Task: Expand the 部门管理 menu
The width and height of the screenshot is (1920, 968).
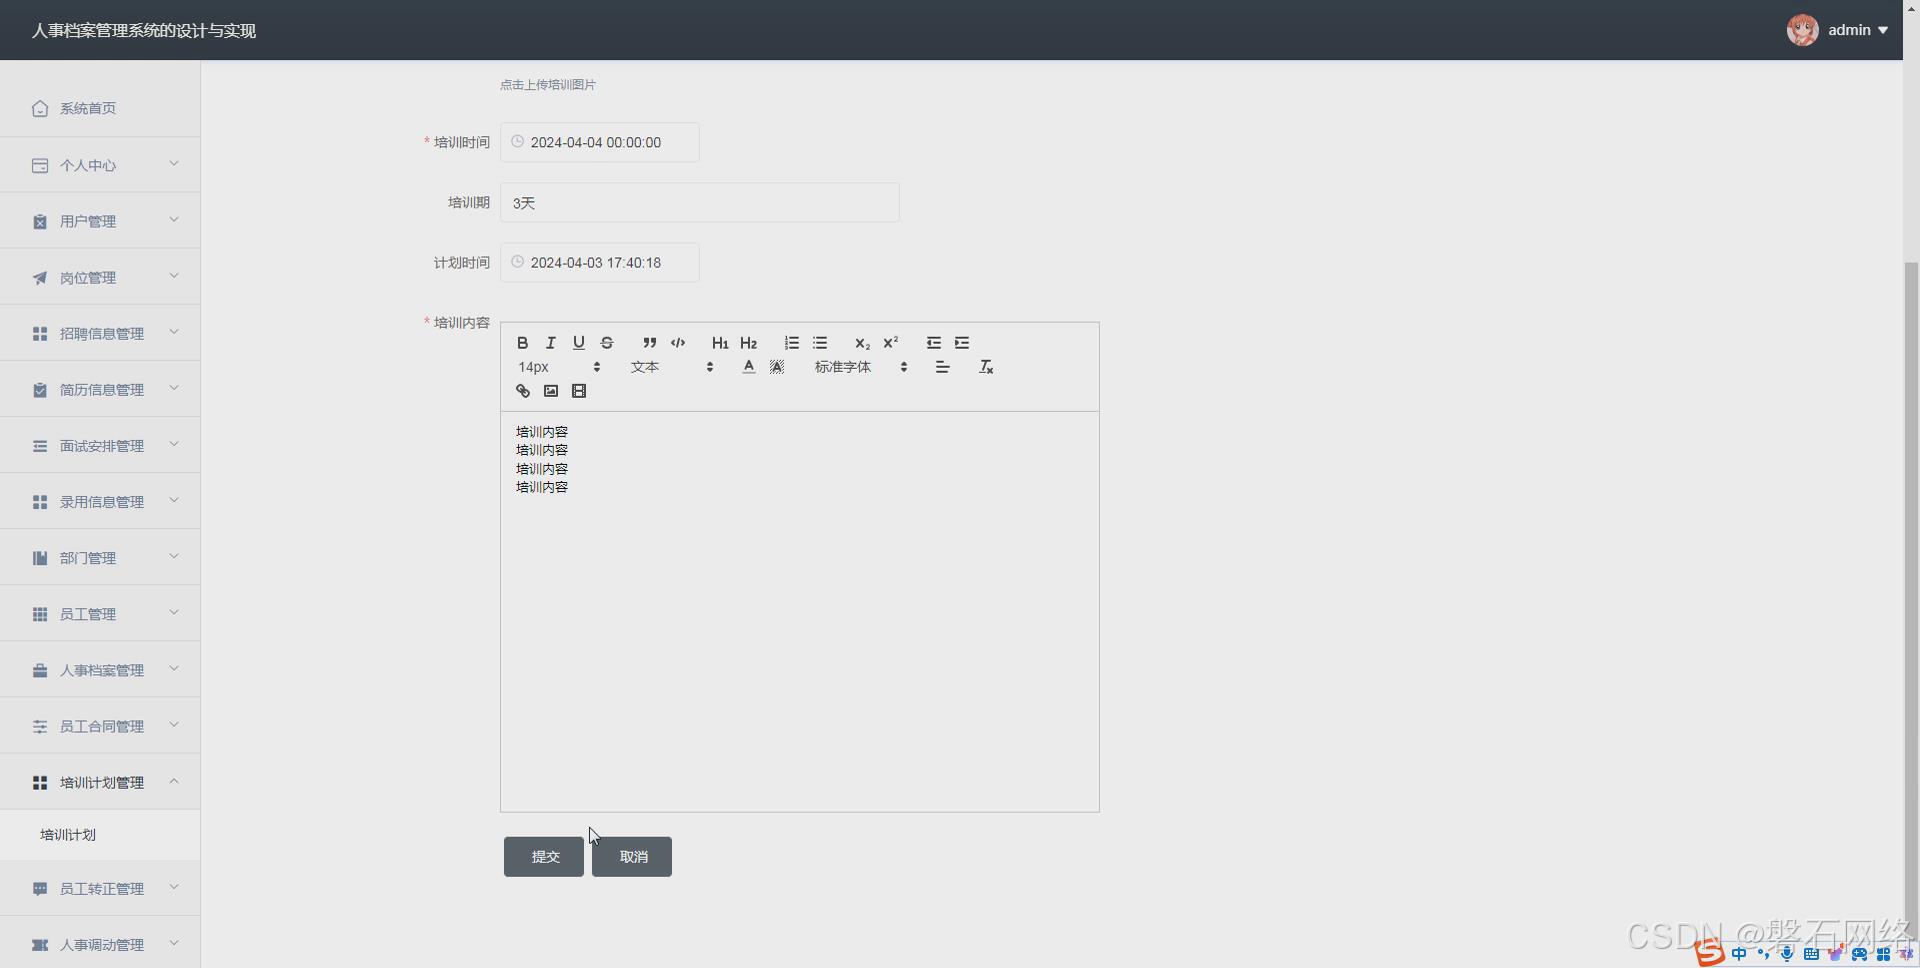Action: 100,557
